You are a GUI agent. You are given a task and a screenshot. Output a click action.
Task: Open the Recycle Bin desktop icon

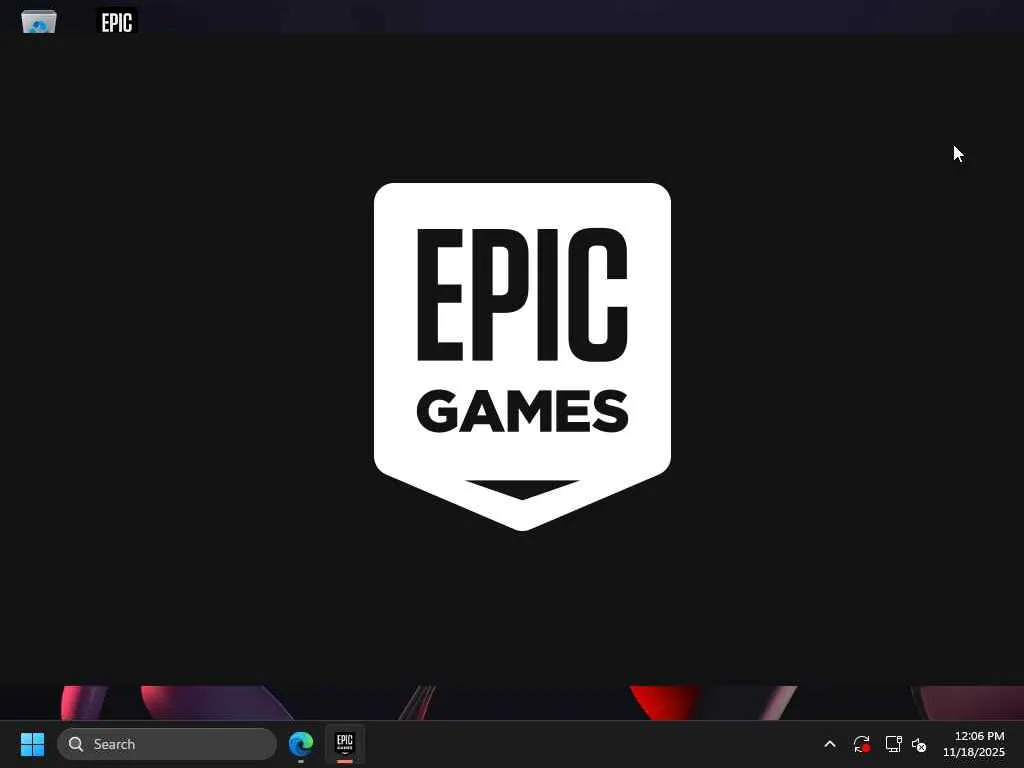39,21
